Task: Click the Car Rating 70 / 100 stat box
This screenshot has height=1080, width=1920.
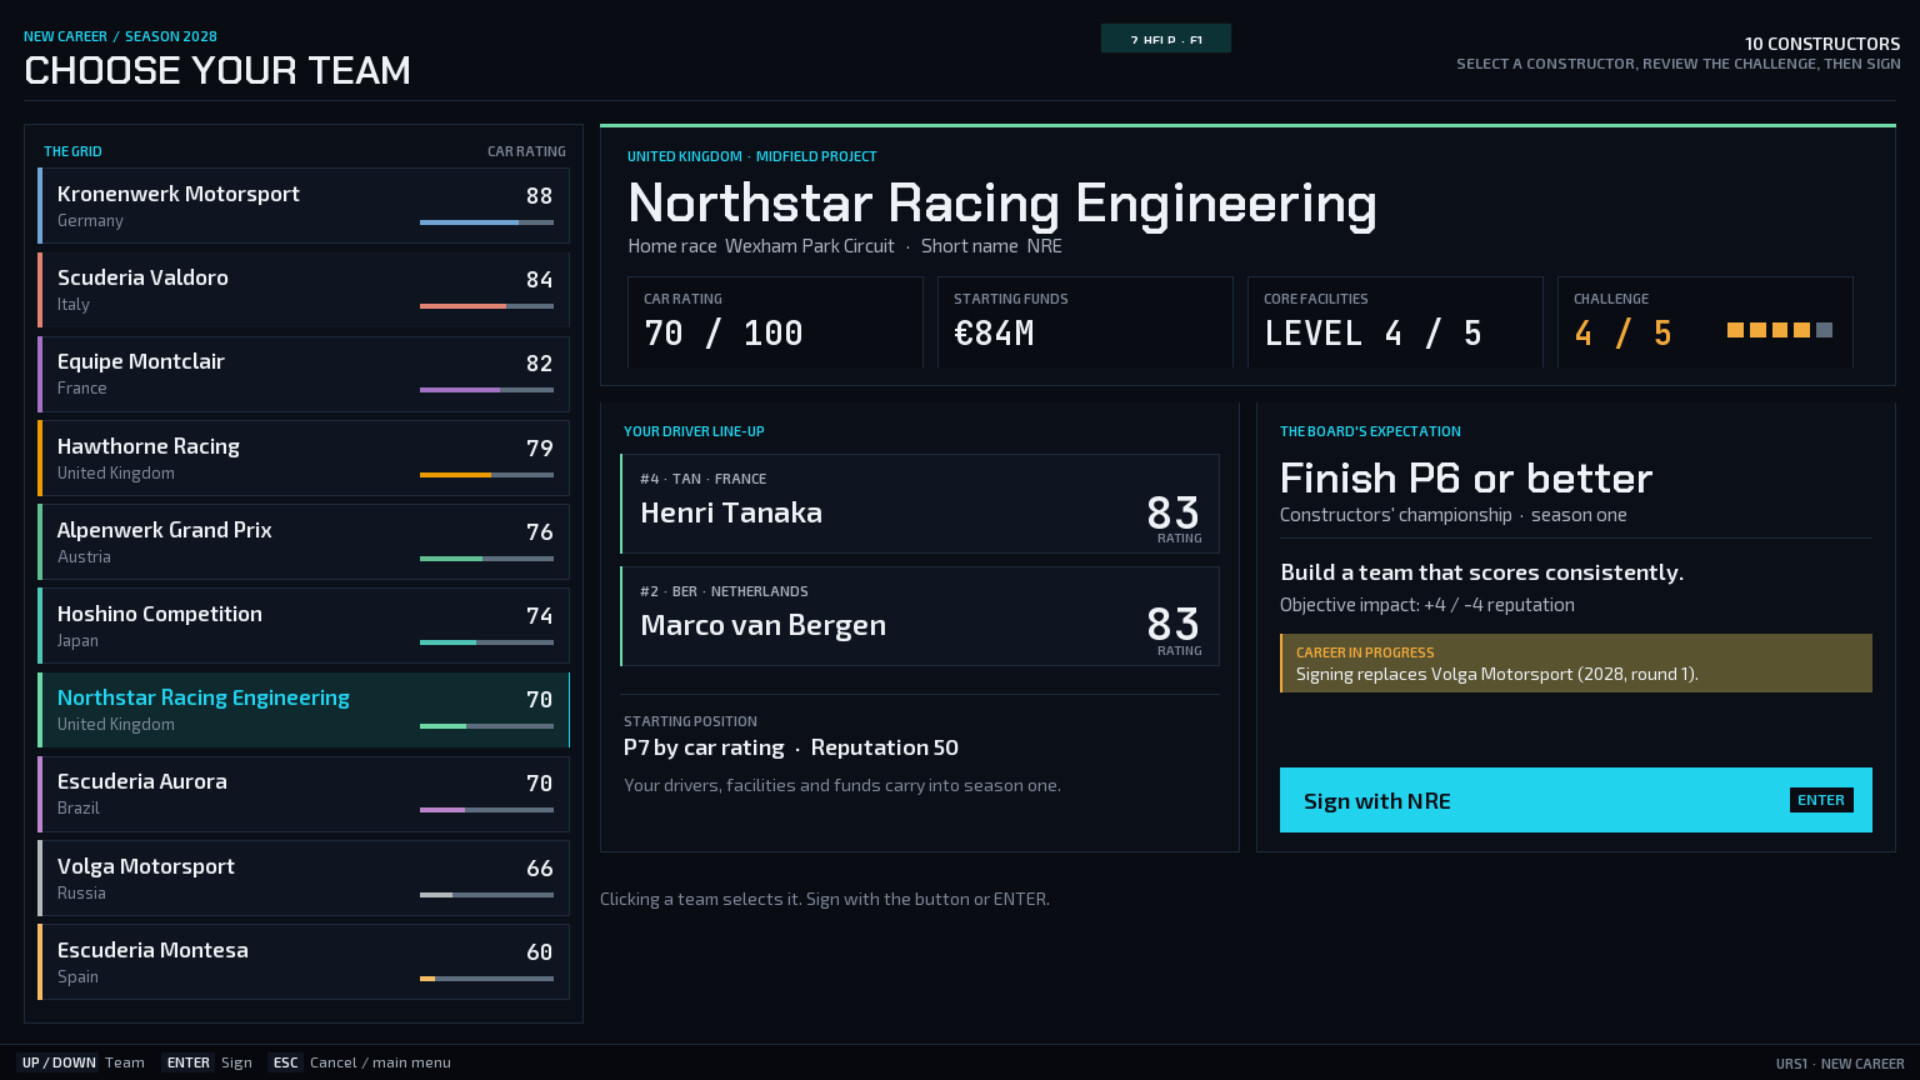Action: [x=775, y=322]
